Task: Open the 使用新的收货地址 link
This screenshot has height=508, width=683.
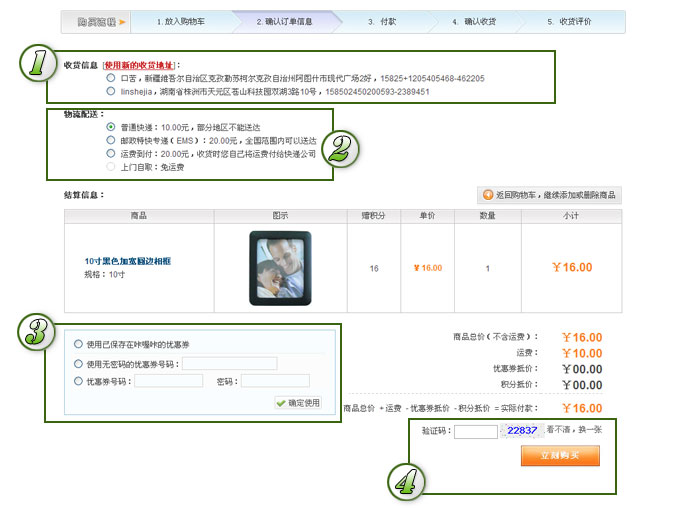Action: (x=139, y=65)
